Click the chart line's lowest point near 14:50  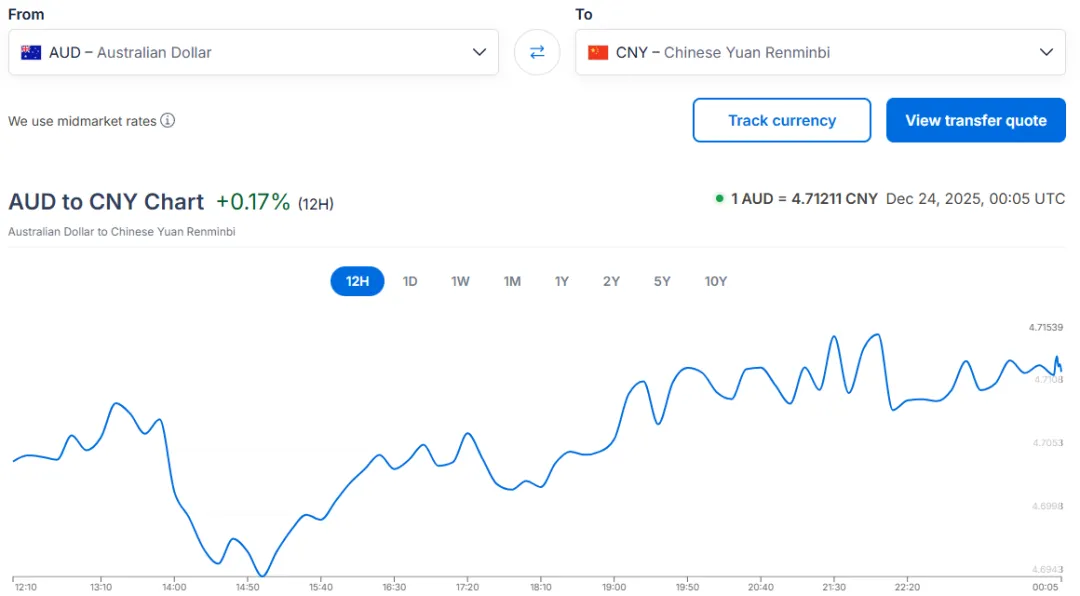pos(262,575)
